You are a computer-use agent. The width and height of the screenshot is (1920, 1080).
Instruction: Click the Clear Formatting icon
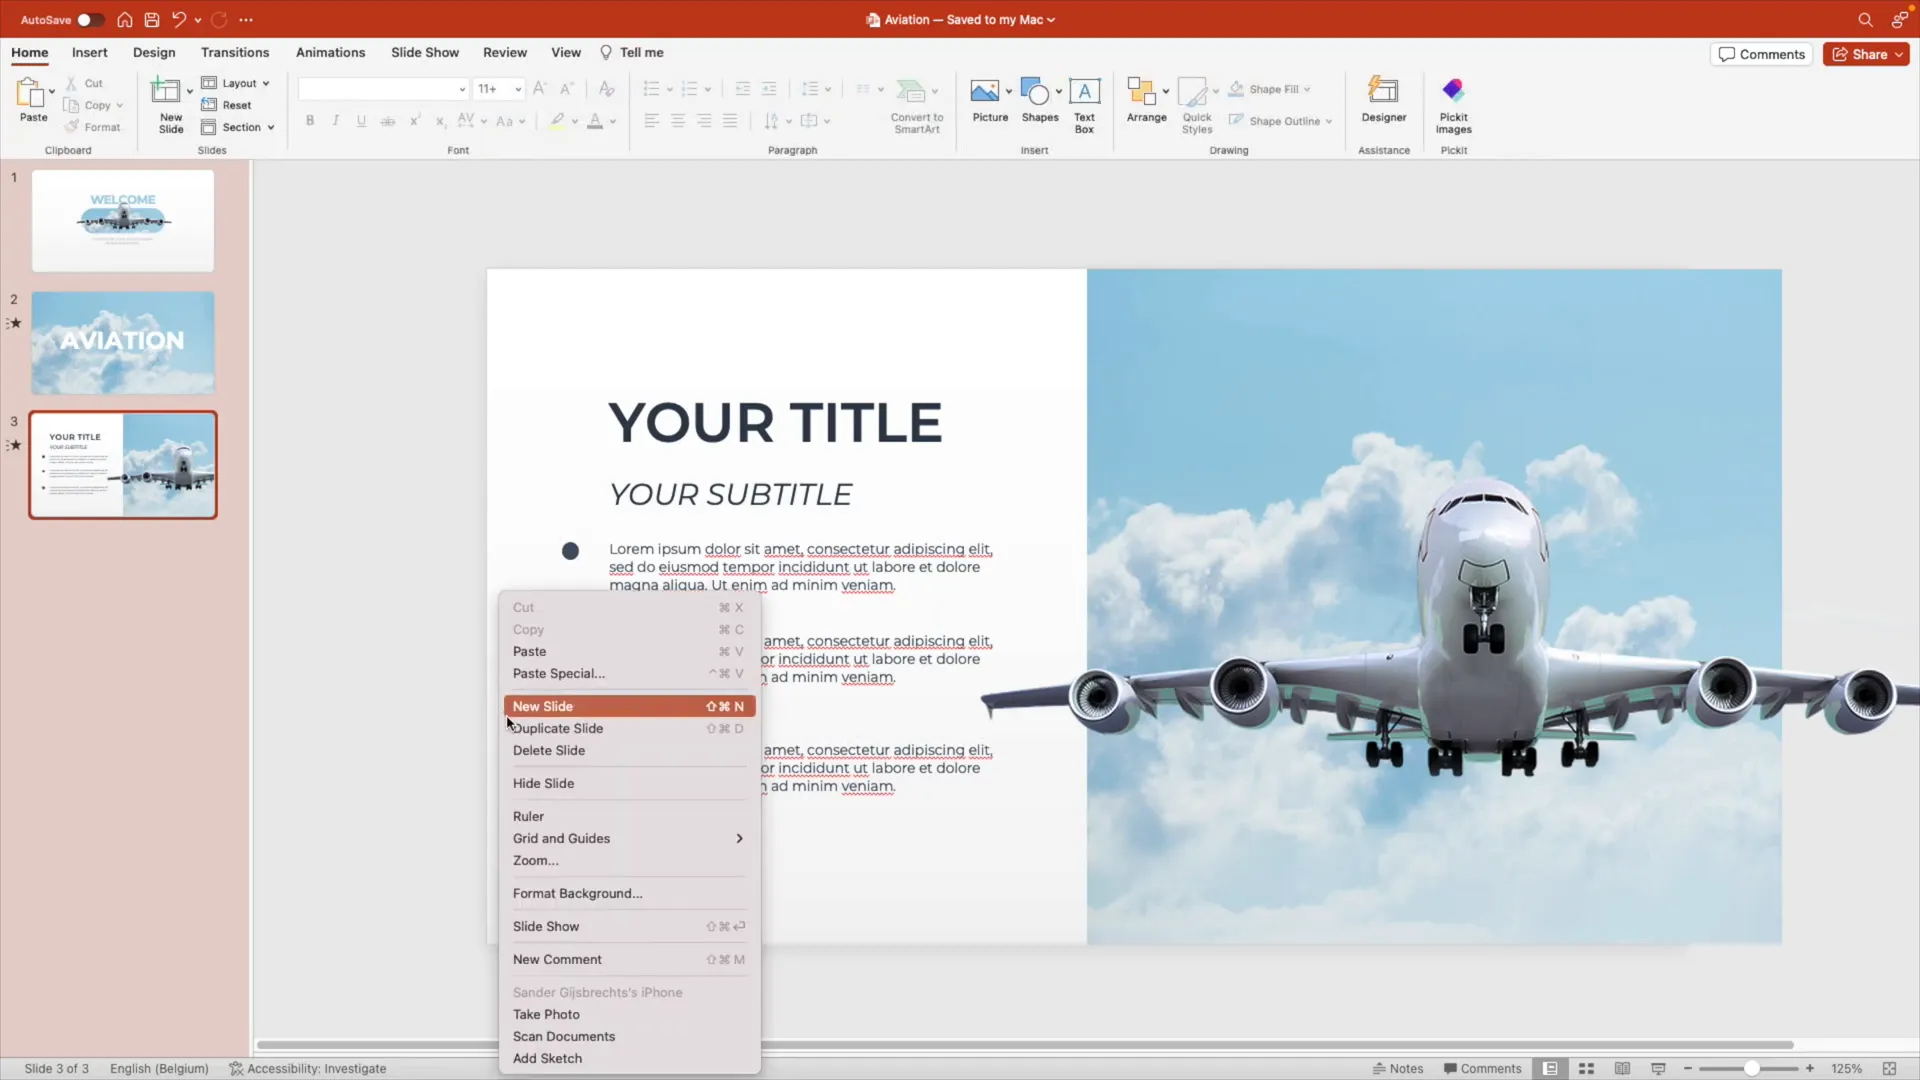(606, 89)
